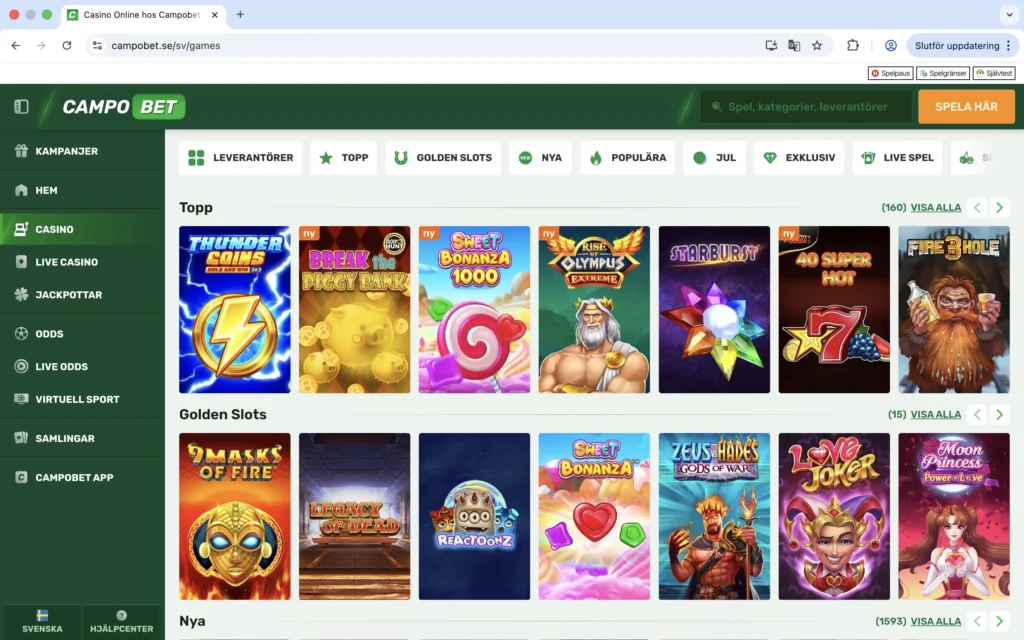This screenshot has width=1024, height=640.
Task: Click the SPELA HÄR button
Action: pos(966,106)
